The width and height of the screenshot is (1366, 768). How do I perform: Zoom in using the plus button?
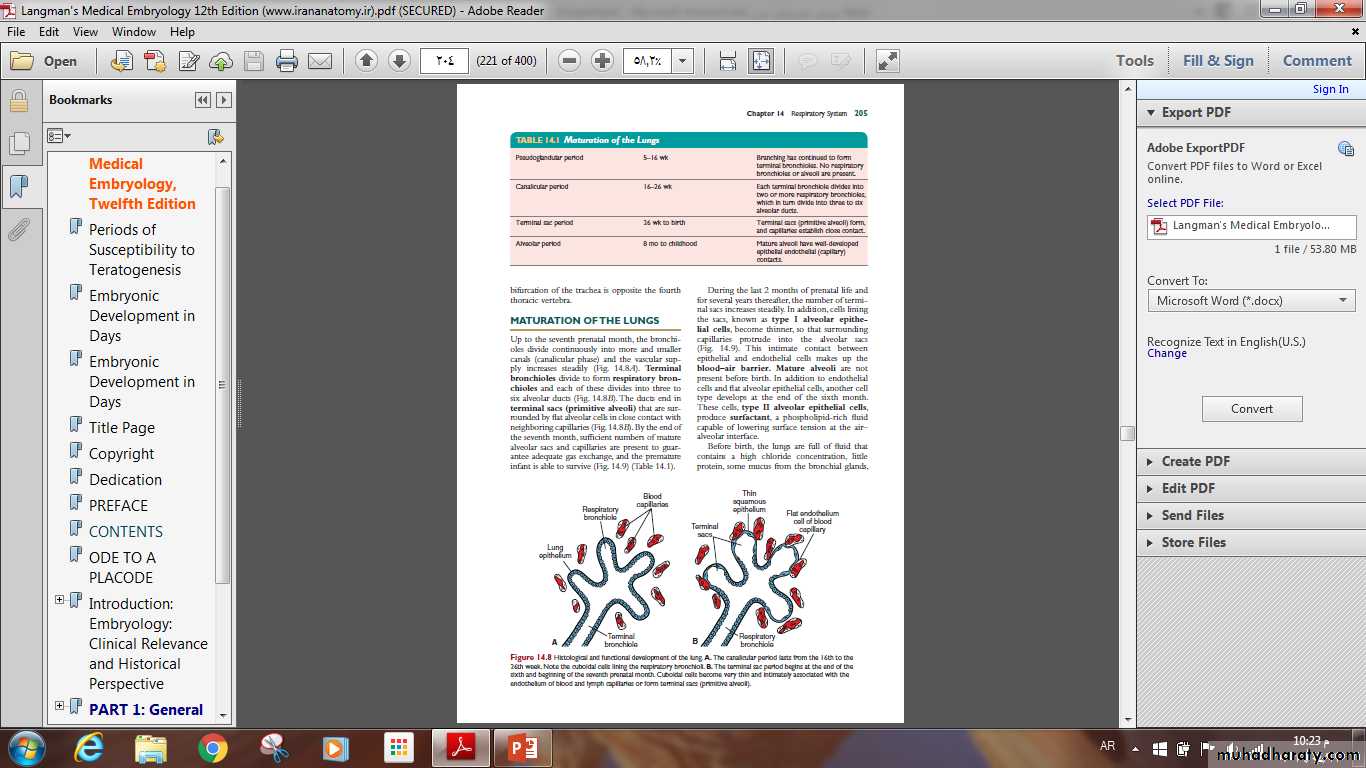(x=602, y=61)
